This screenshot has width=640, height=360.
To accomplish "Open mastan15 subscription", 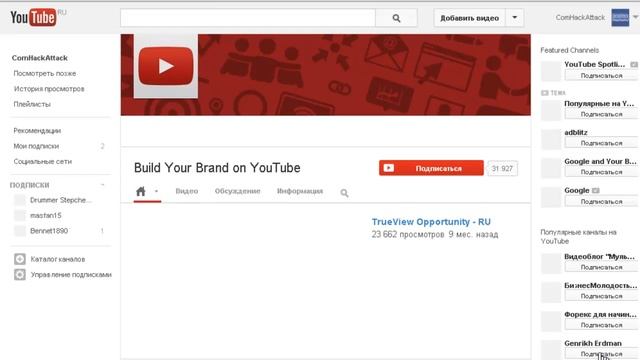I will 46,216.
